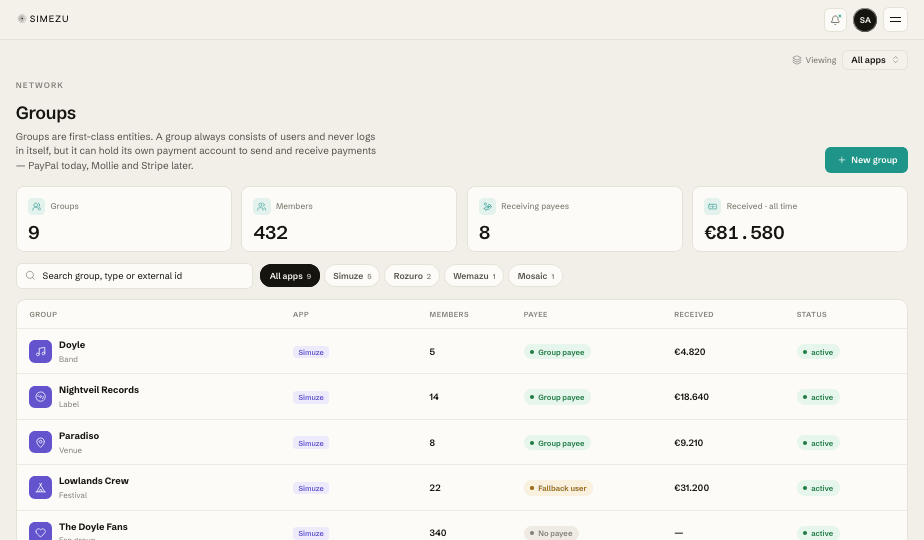Click the New group button
This screenshot has height=540, width=924.
pos(866,160)
